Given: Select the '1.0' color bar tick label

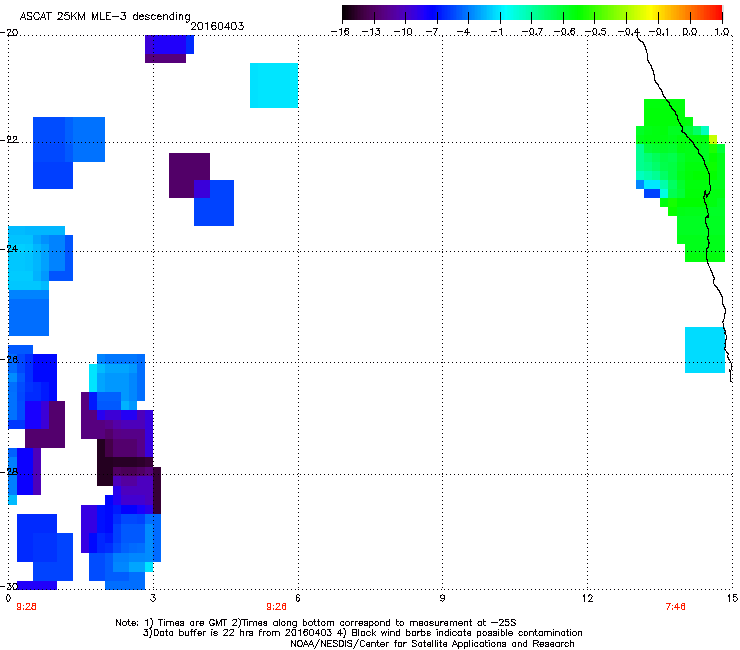Looking at the screenshot, I should [722, 32].
